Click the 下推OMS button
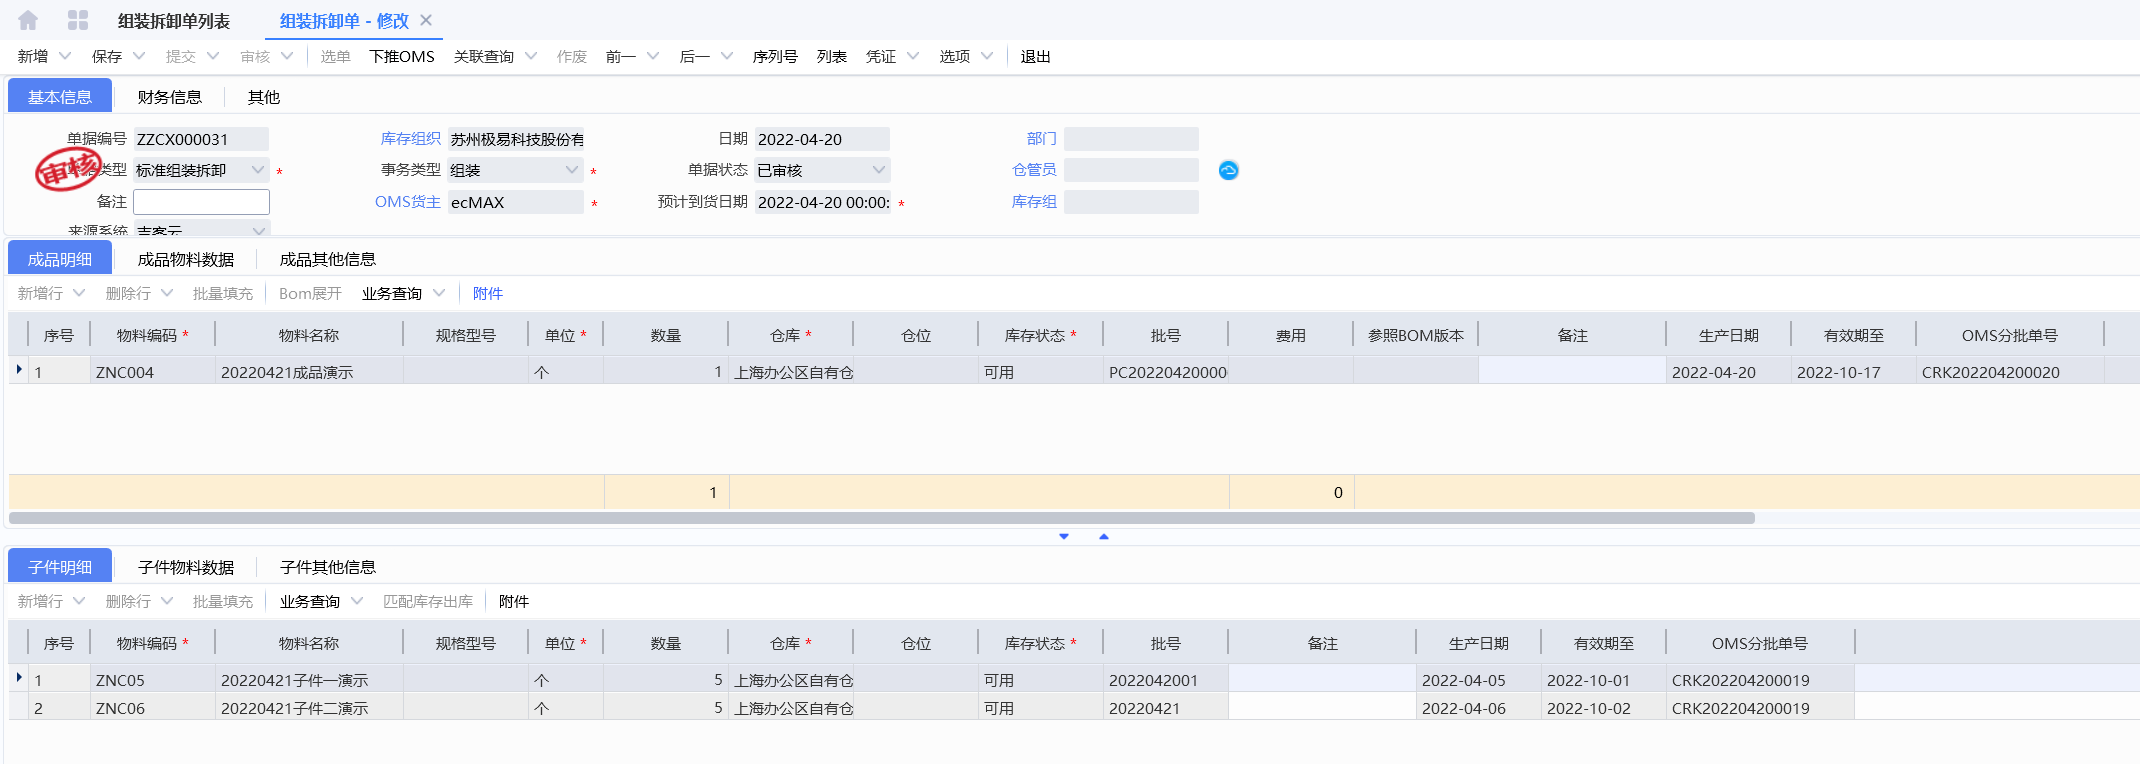Screen dimensions: 2140x764 pyautogui.click(x=402, y=57)
